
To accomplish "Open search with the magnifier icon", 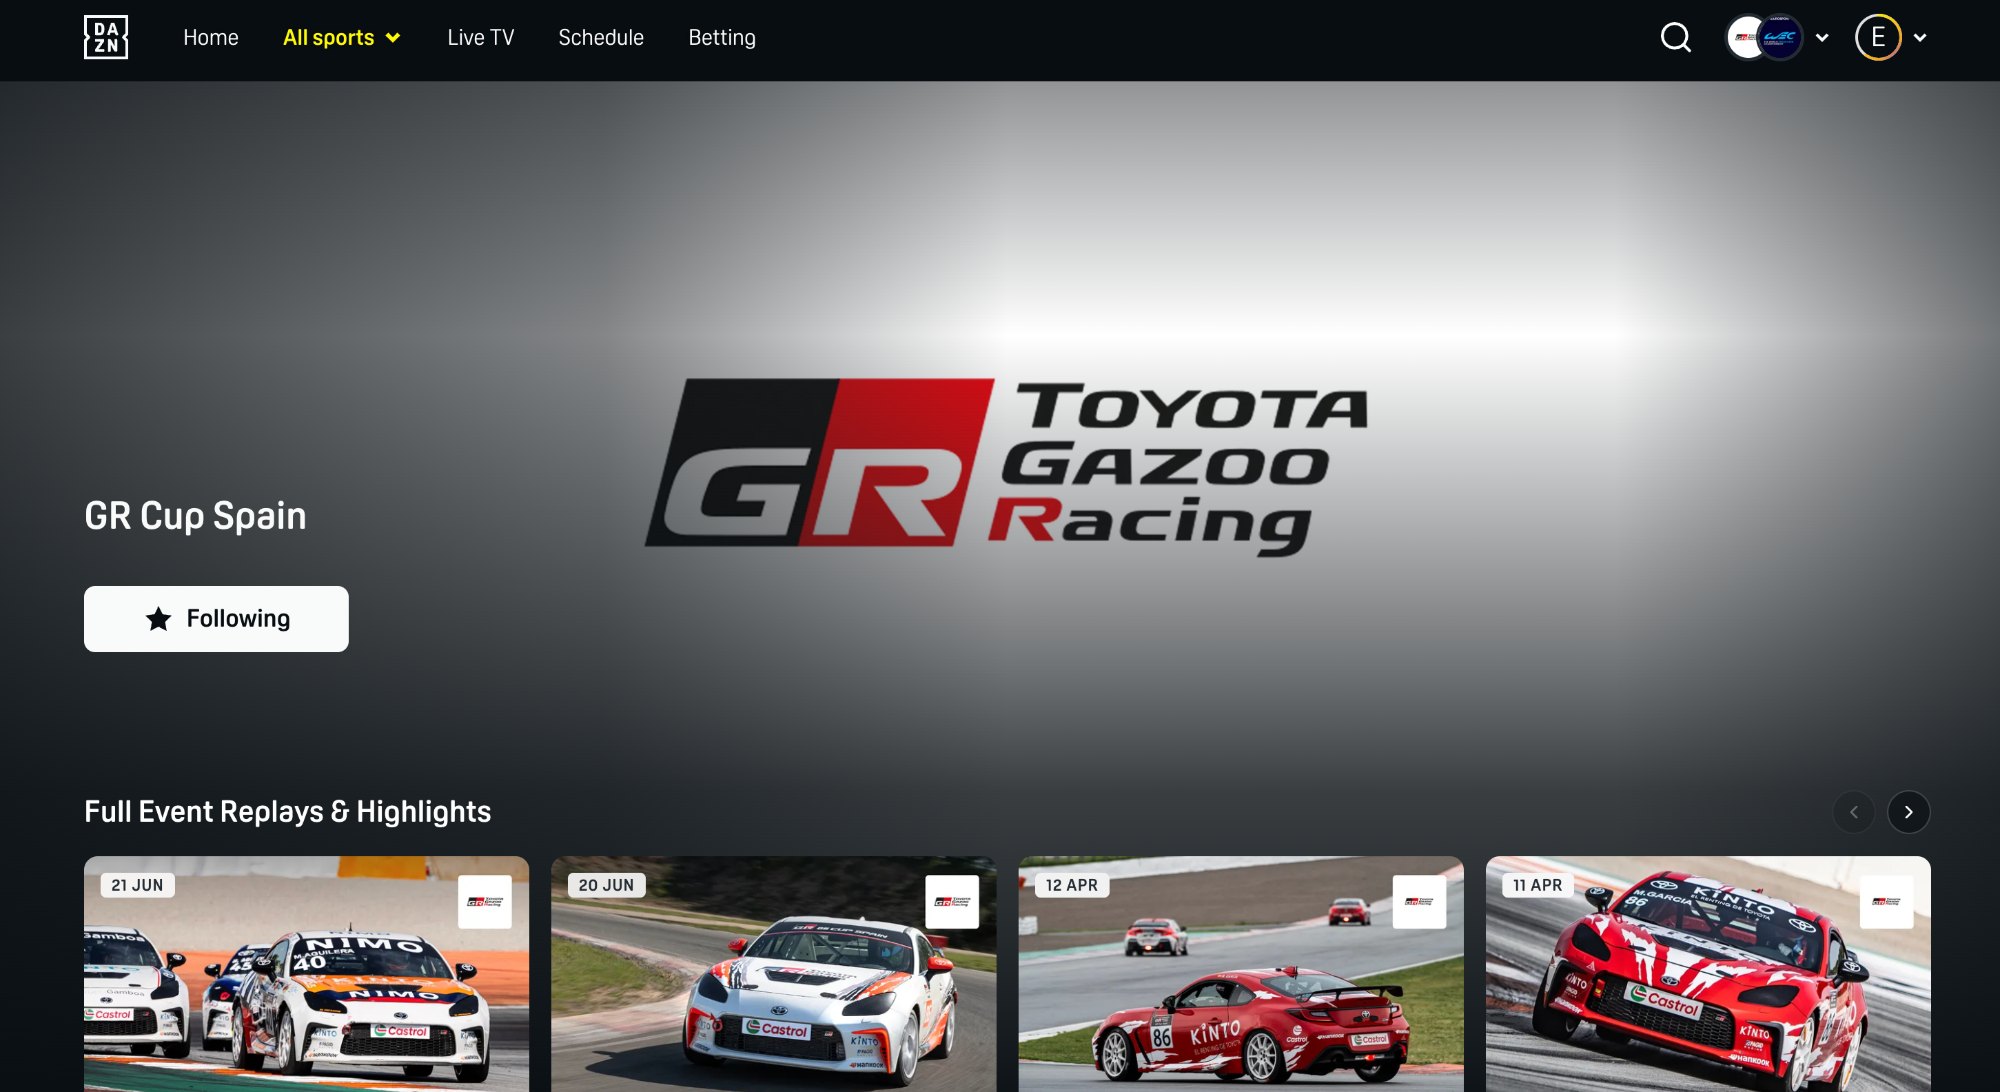I will click(x=1676, y=38).
